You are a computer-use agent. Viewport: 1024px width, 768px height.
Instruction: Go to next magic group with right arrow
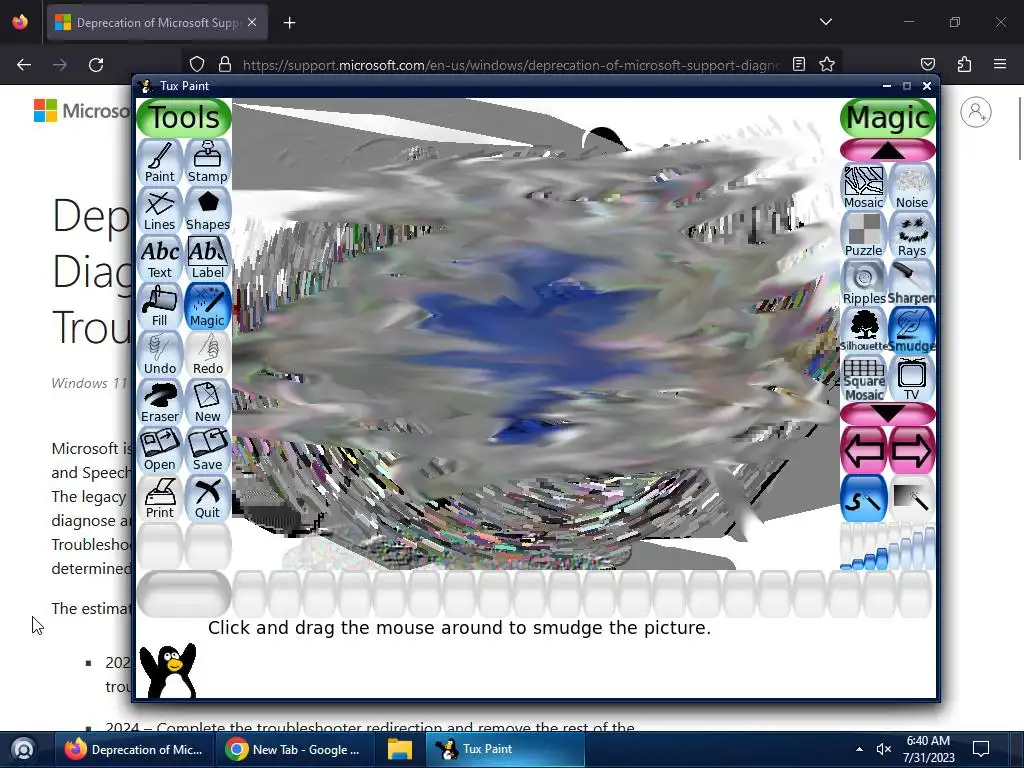tap(912, 450)
